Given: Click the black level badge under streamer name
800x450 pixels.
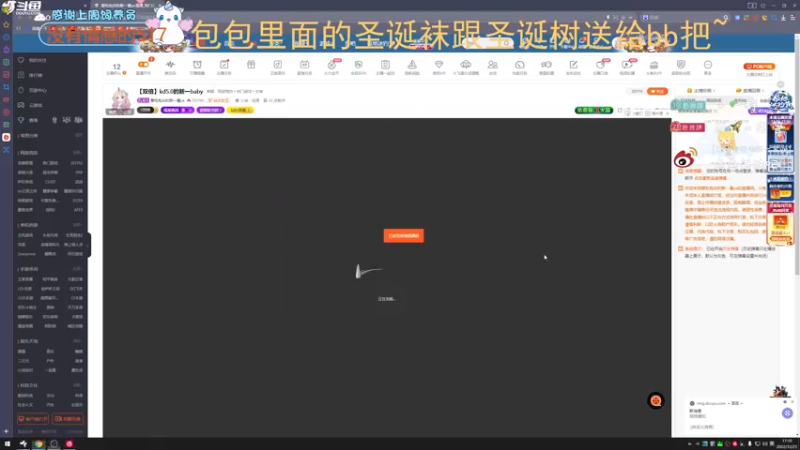Looking at the screenshot, I should 145,110.
